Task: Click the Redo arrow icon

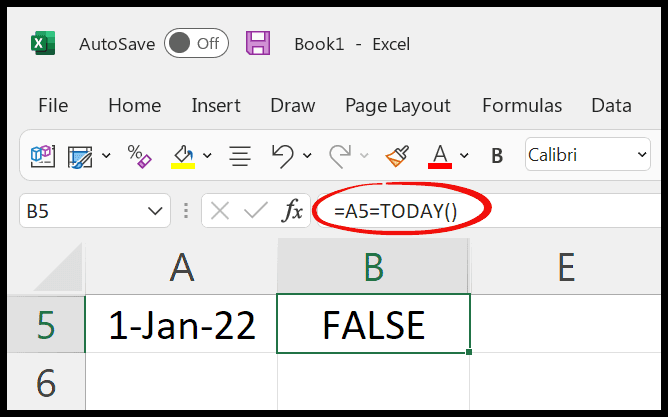Action: pos(340,155)
